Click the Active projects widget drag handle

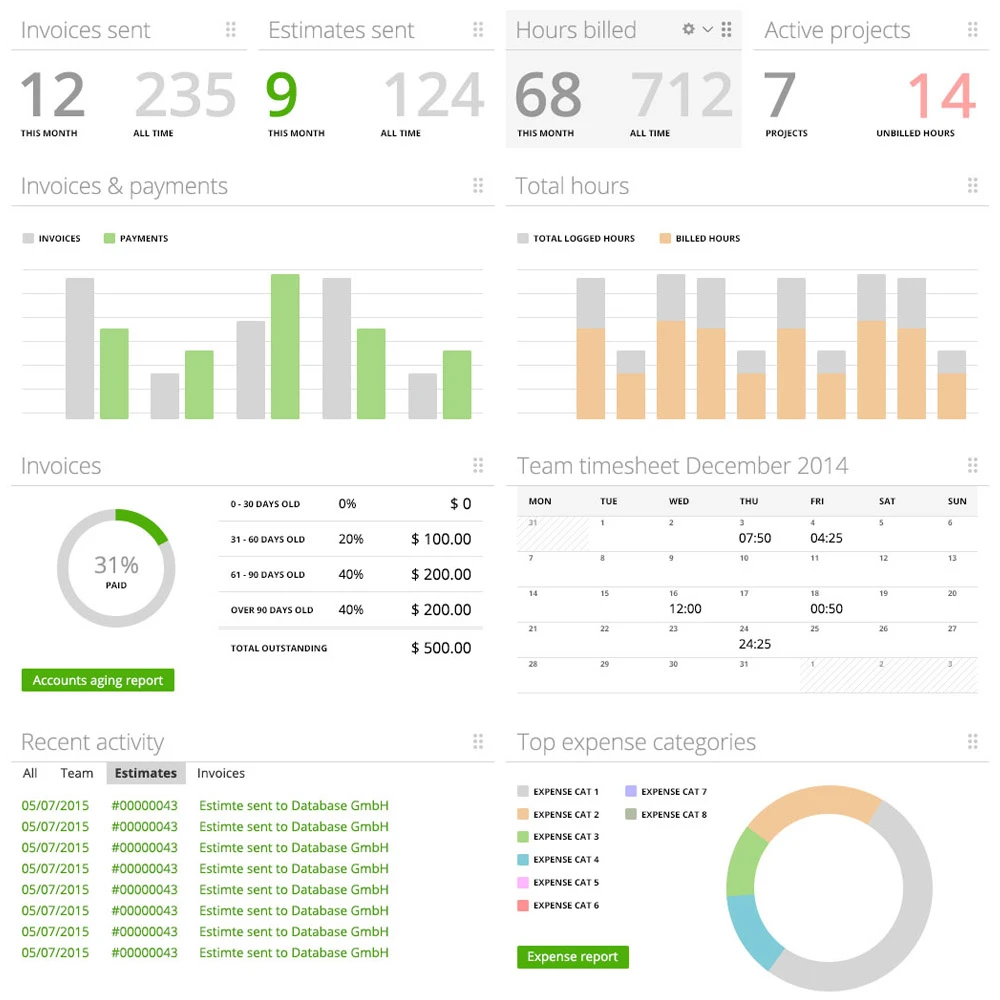[973, 30]
